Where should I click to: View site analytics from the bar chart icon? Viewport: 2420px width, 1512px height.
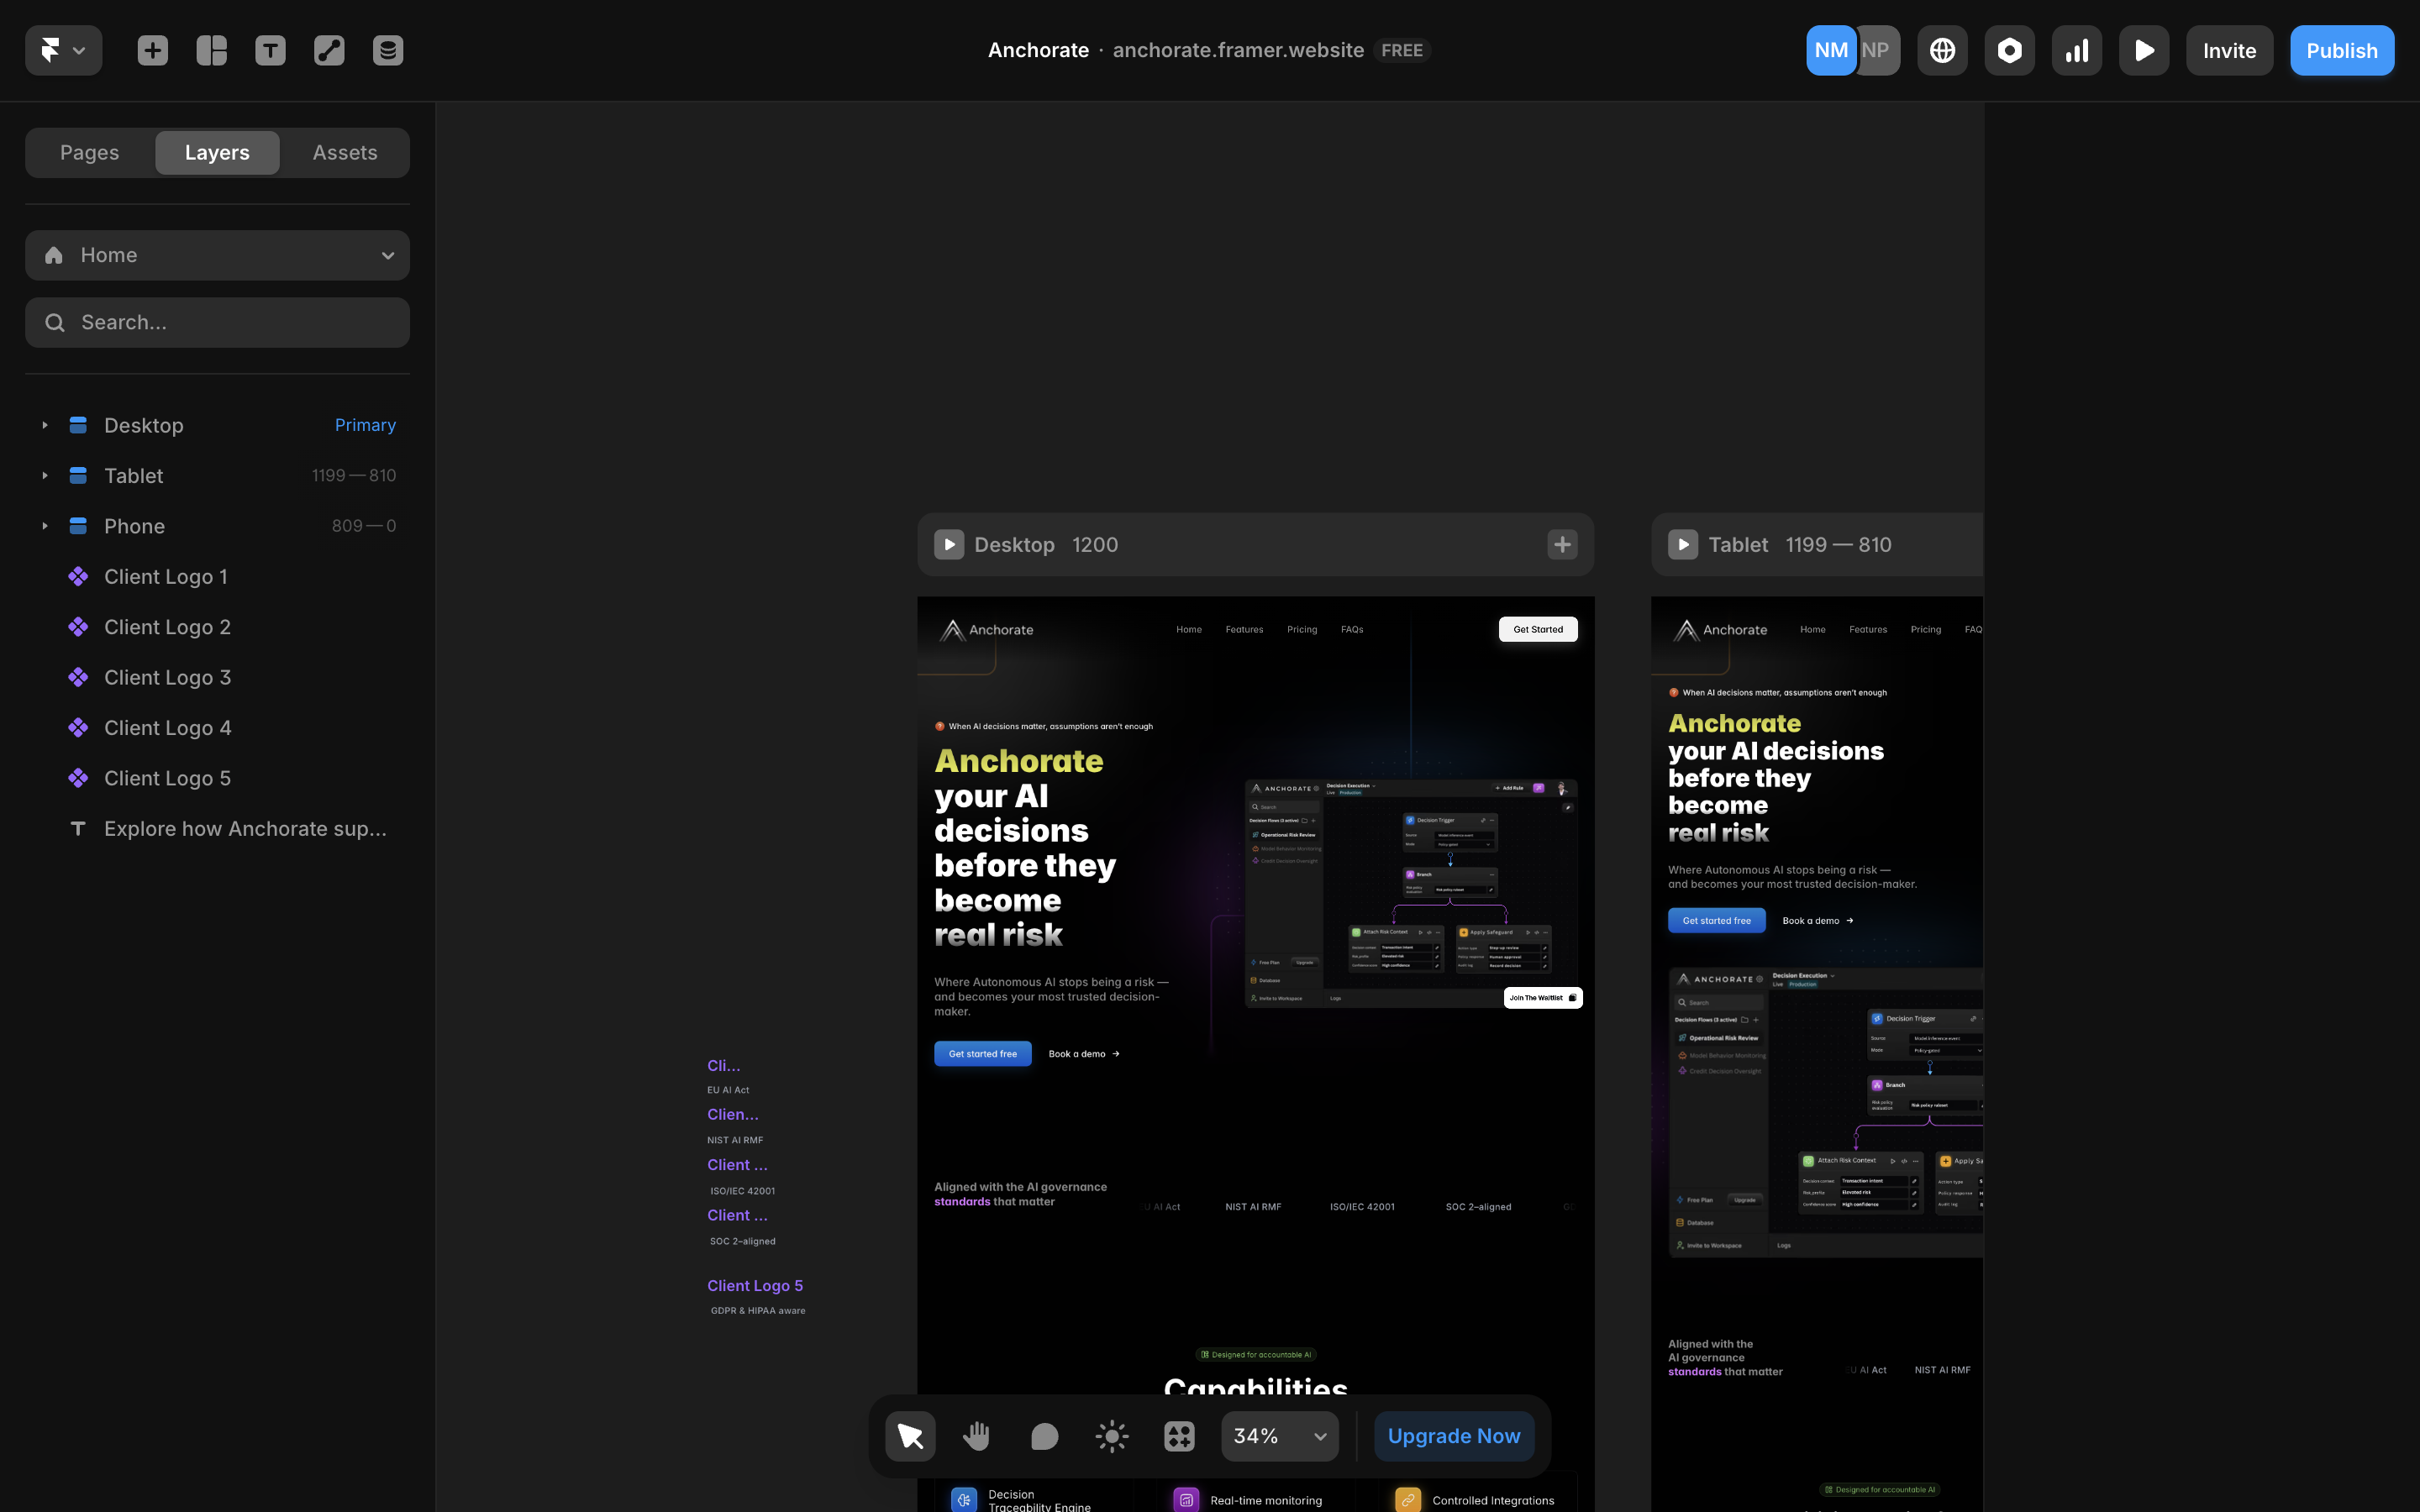[x=2076, y=49]
